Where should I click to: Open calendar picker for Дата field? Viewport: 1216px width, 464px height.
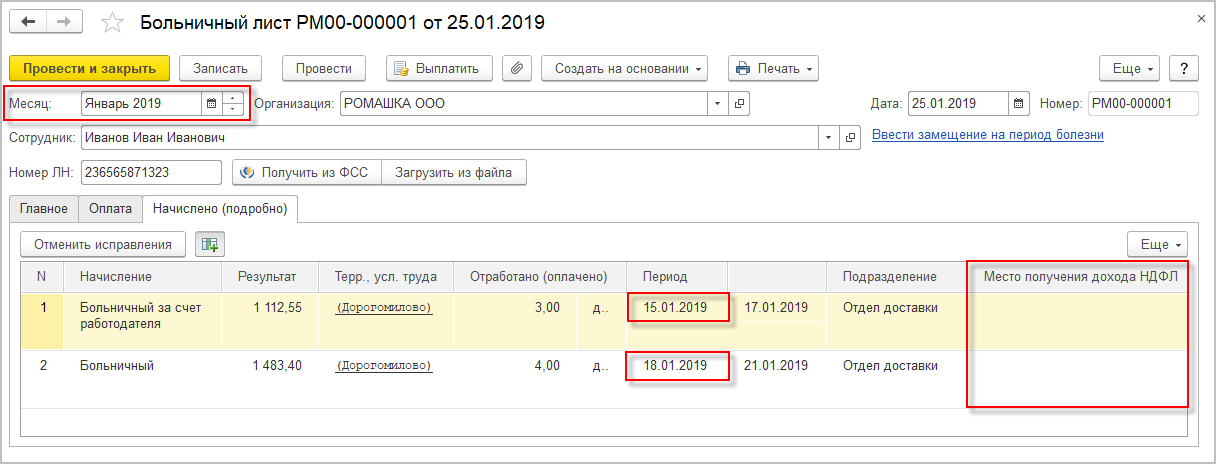tap(1018, 103)
